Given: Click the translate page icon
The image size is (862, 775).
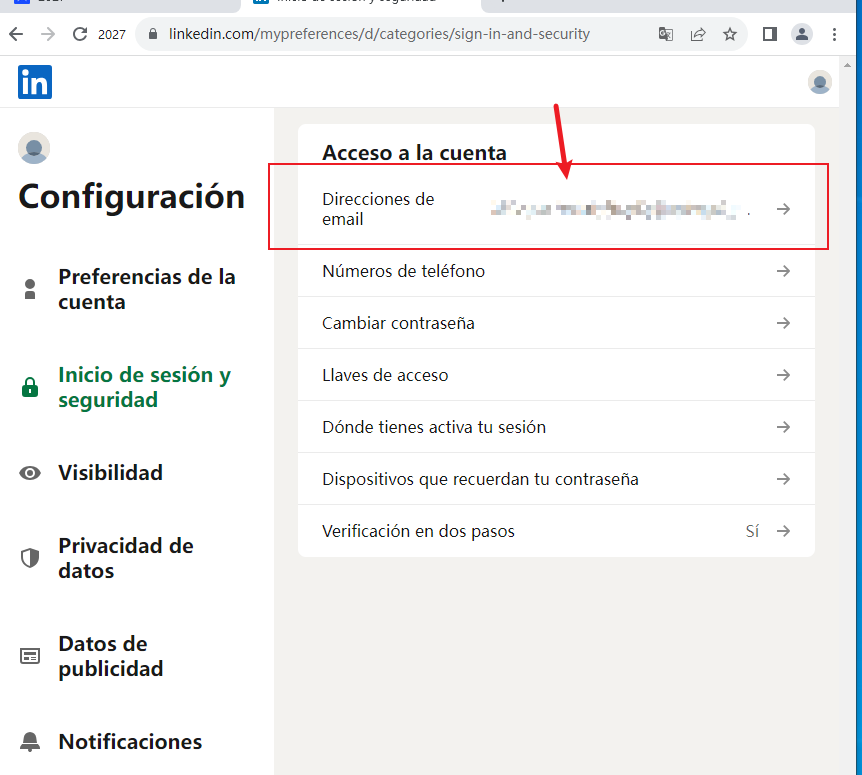Looking at the screenshot, I should (x=666, y=34).
